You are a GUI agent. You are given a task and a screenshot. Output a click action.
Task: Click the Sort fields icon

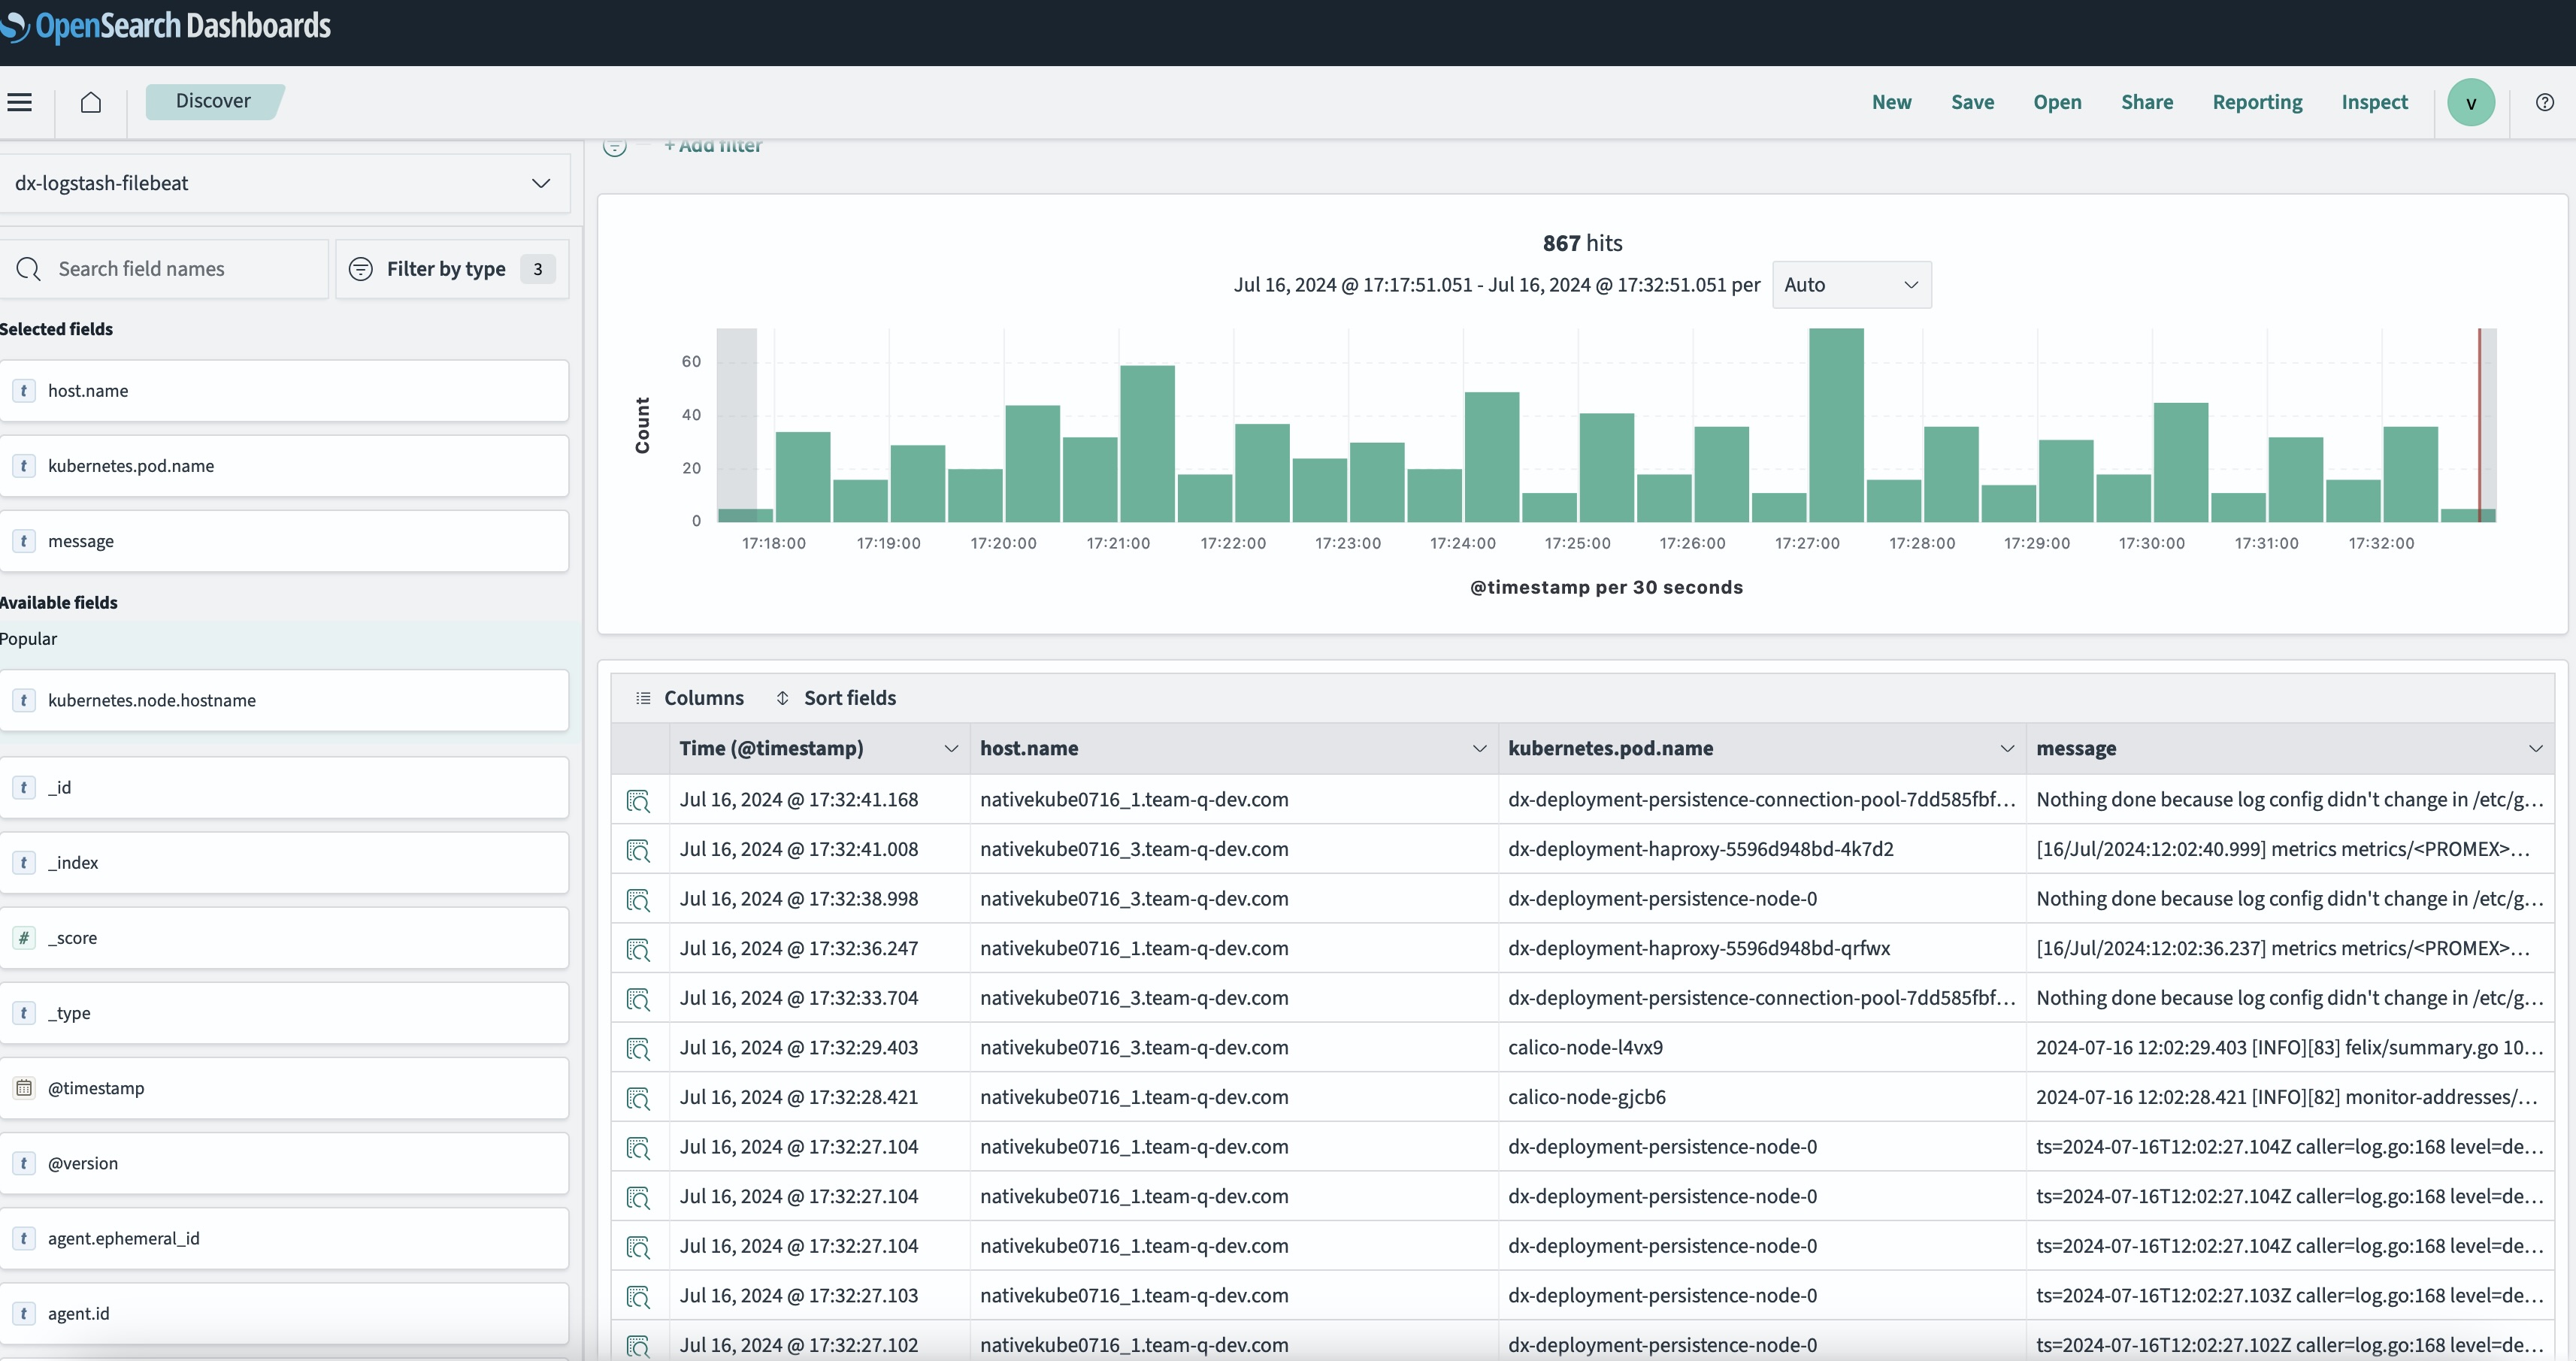point(783,698)
